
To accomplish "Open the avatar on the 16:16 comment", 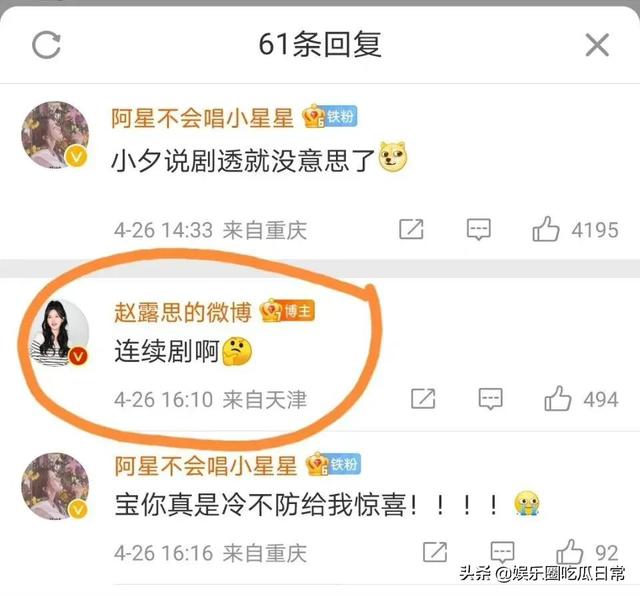I will pos(56,486).
